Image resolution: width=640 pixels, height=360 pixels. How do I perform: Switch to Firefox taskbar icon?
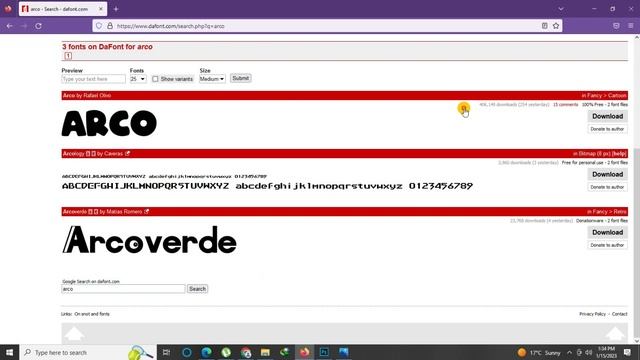[x=304, y=352]
